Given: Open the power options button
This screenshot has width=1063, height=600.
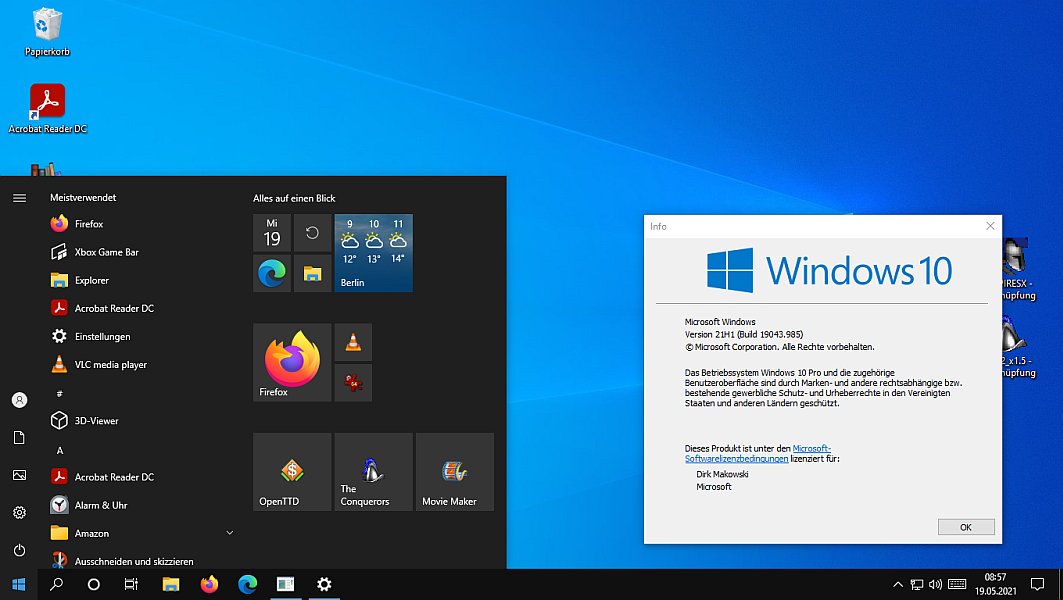Looking at the screenshot, I should (x=20, y=550).
